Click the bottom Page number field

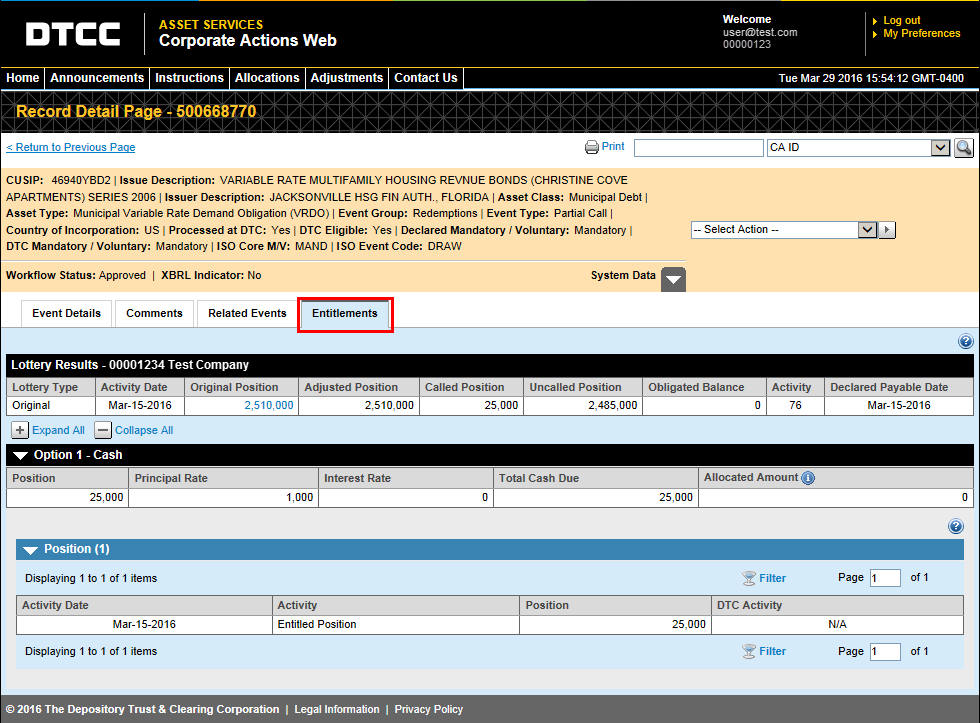point(885,652)
